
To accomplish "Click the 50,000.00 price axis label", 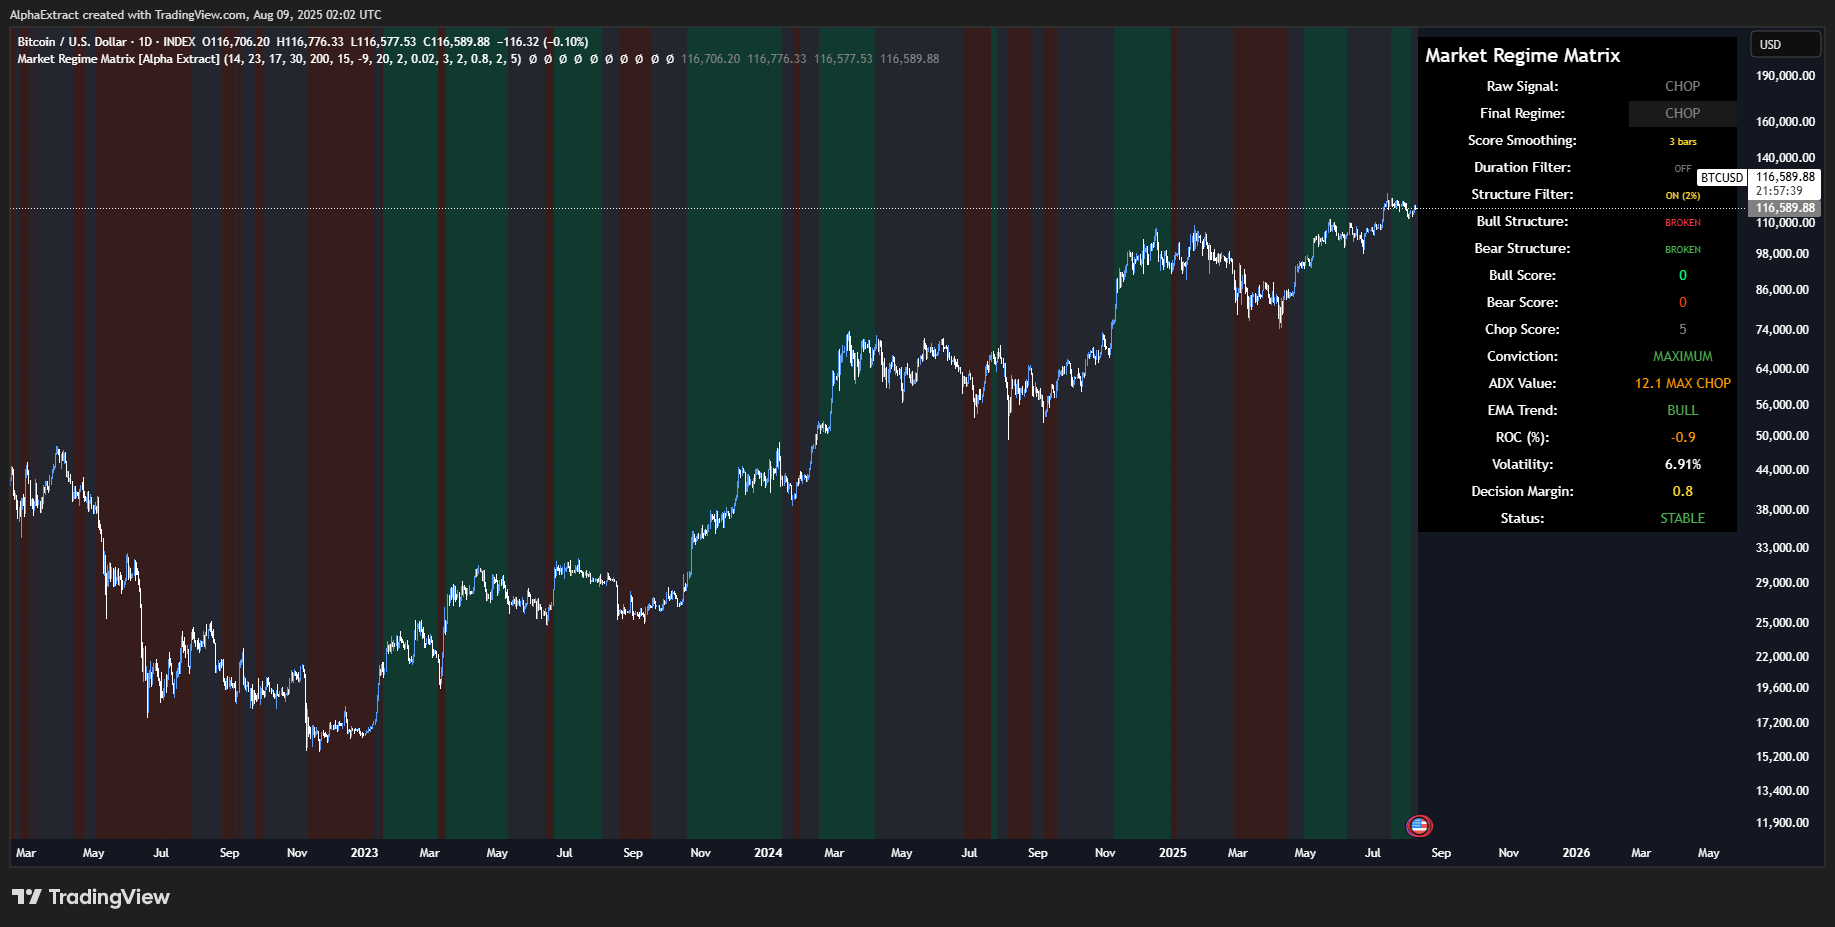I will 1782,436.
